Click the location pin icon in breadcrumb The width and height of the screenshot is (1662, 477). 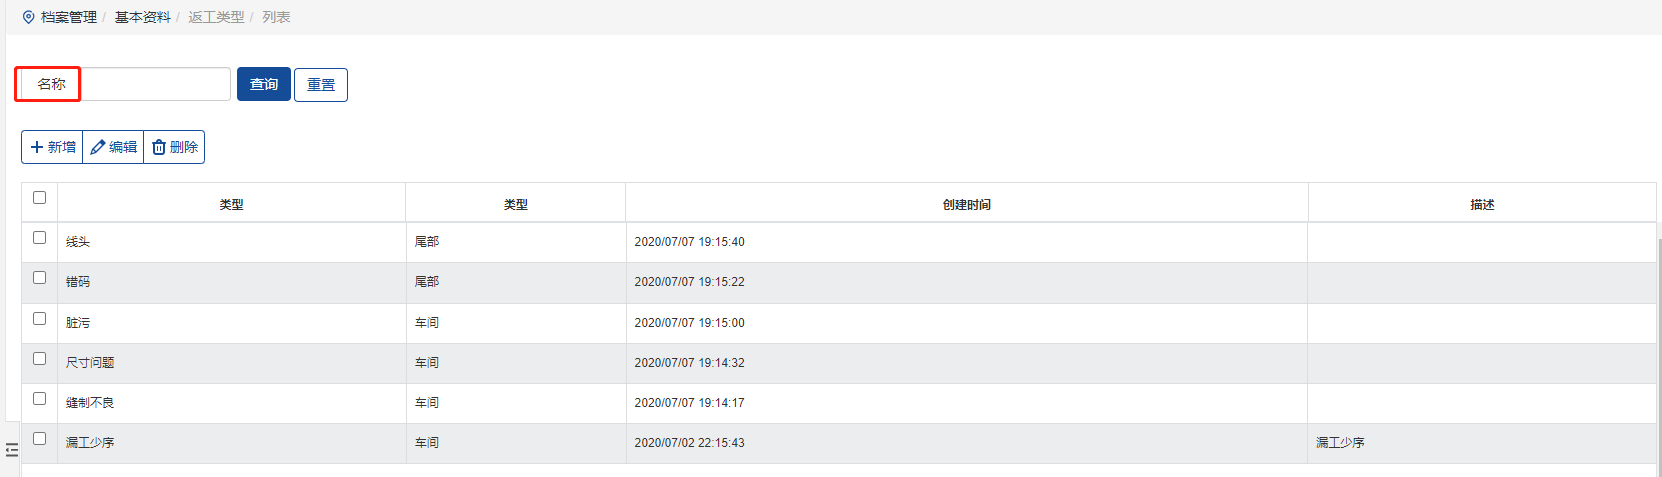[x=28, y=17]
